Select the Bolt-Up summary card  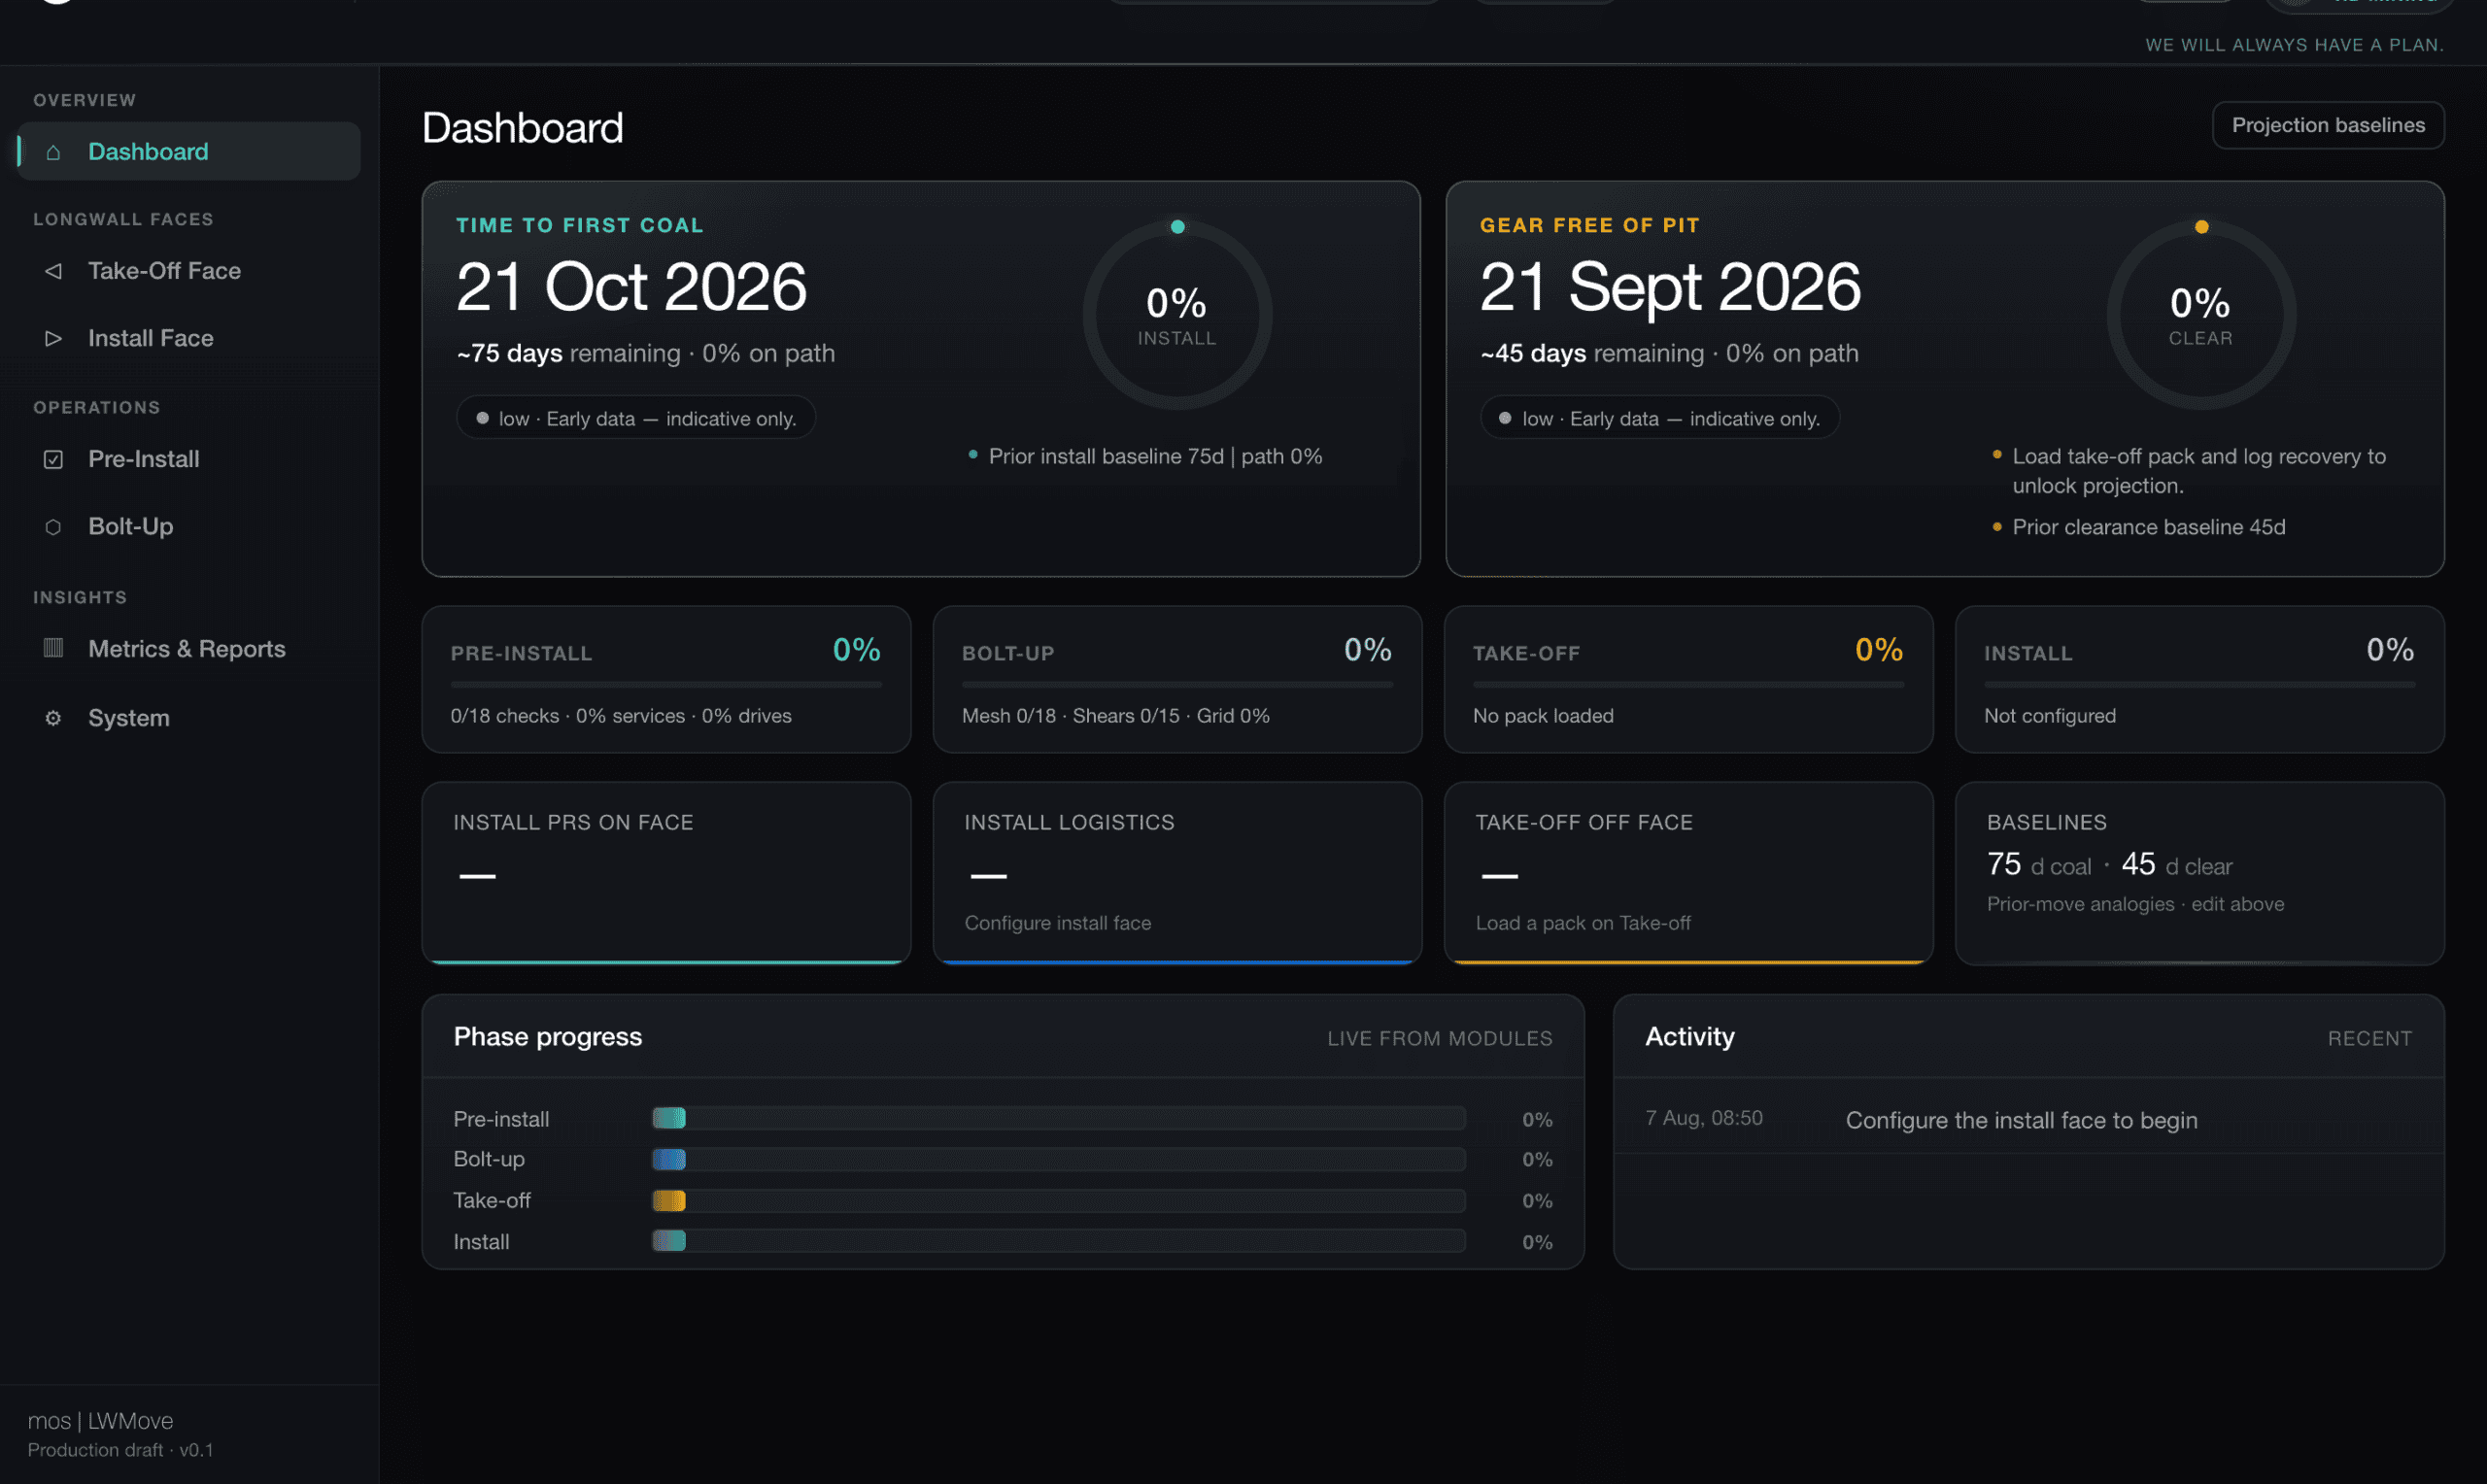pos(1177,679)
